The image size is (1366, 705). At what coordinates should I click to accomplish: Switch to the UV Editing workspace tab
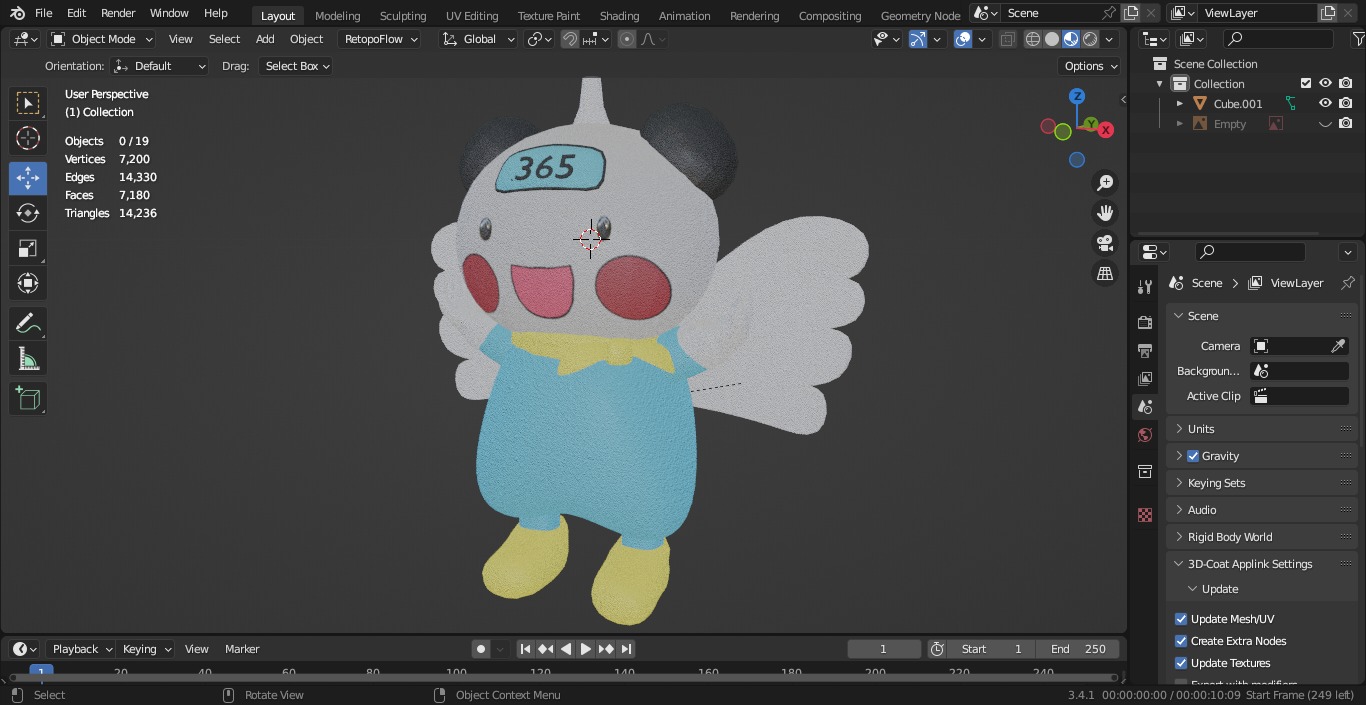click(x=472, y=16)
